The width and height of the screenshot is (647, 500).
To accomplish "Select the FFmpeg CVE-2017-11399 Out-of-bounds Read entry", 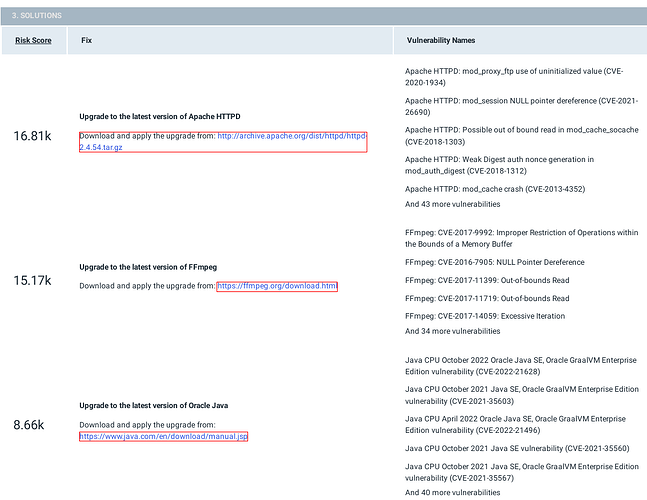I will pos(487,280).
